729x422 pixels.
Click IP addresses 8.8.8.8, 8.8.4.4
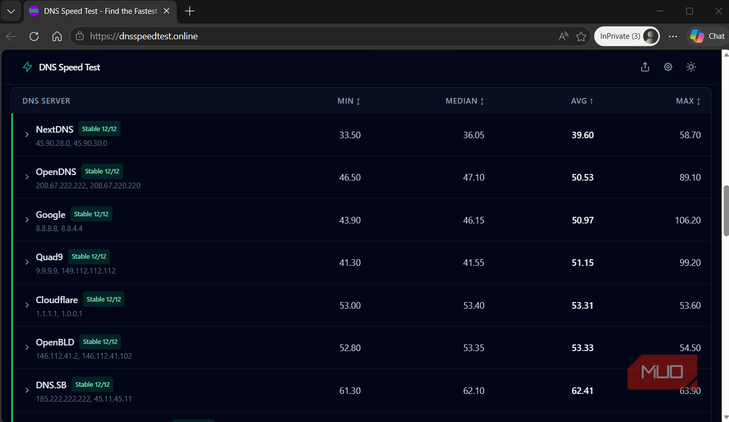tap(59, 228)
